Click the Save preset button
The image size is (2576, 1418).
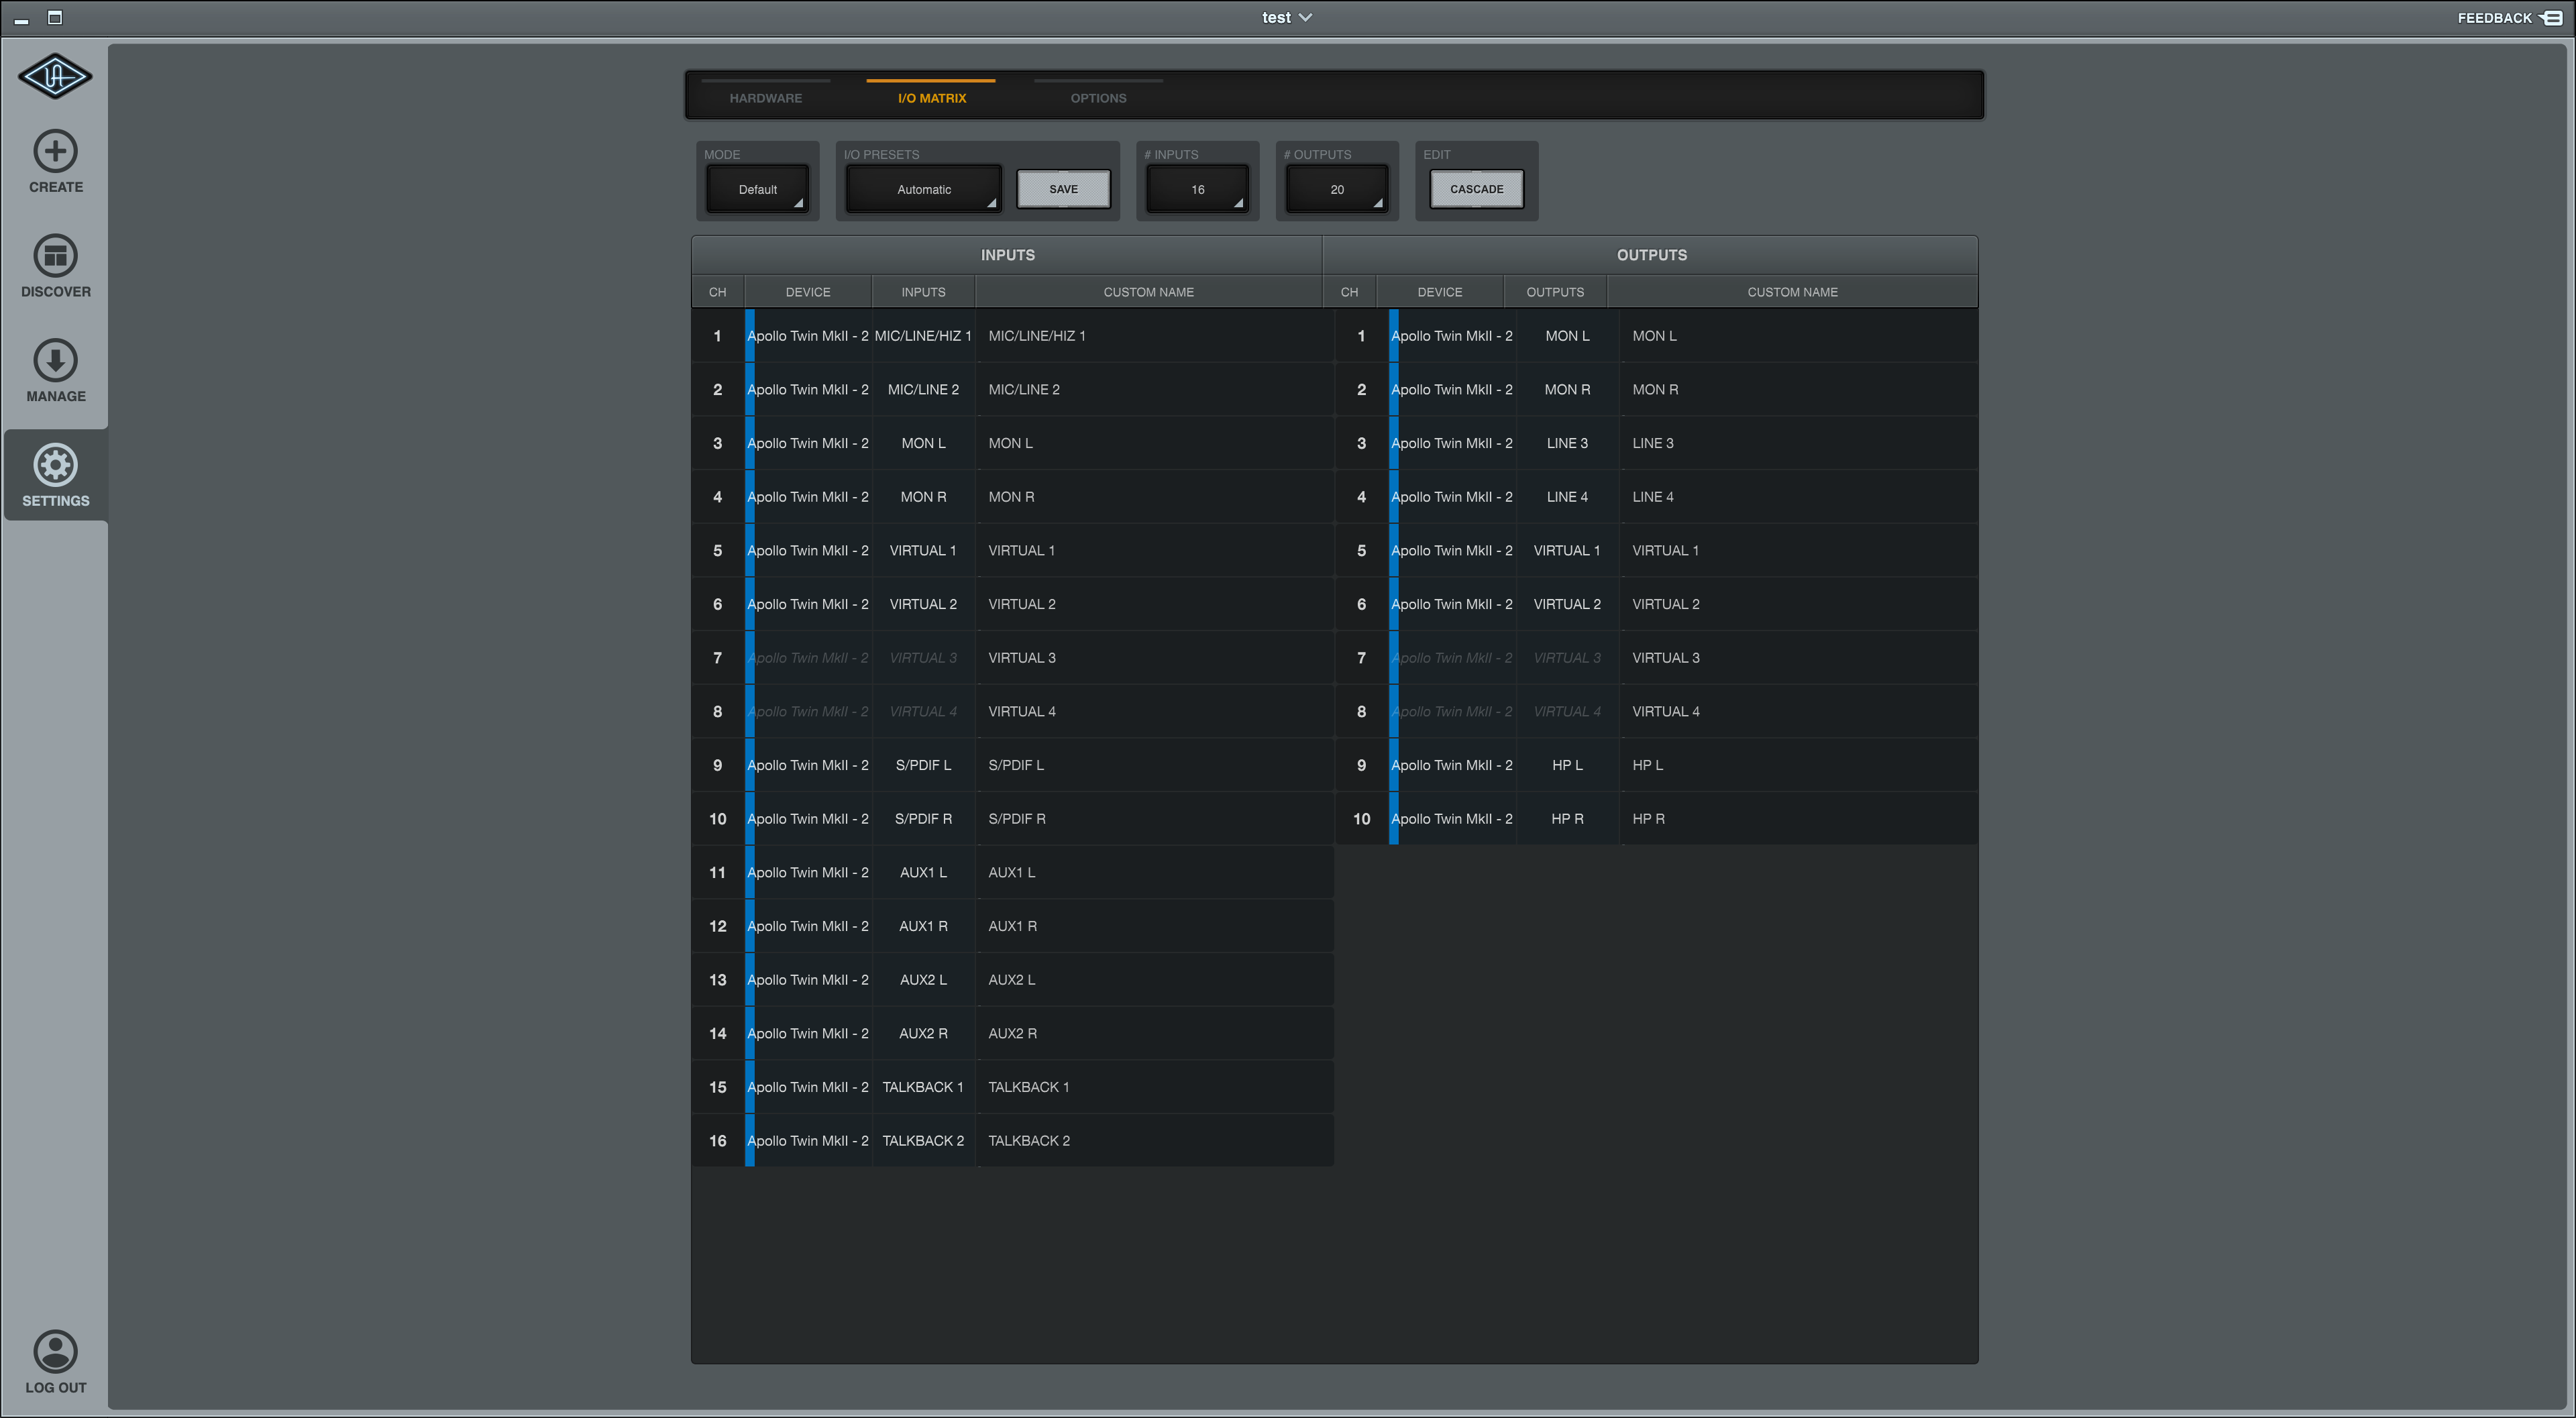point(1063,189)
